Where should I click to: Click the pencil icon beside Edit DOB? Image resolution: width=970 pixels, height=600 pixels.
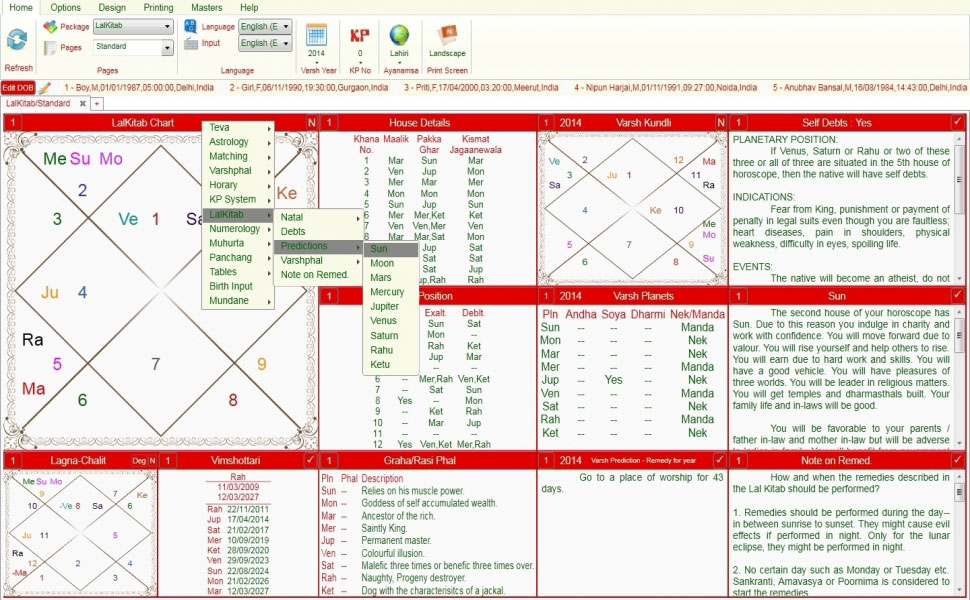point(45,88)
